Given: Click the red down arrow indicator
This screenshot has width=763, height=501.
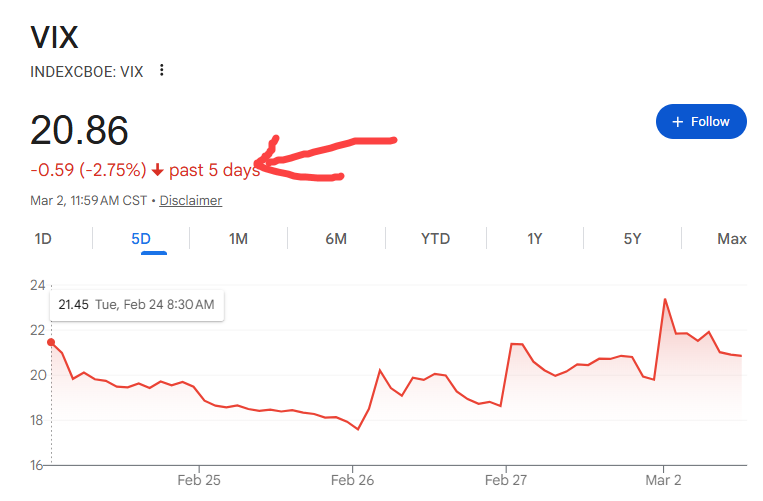Looking at the screenshot, I should 157,171.
